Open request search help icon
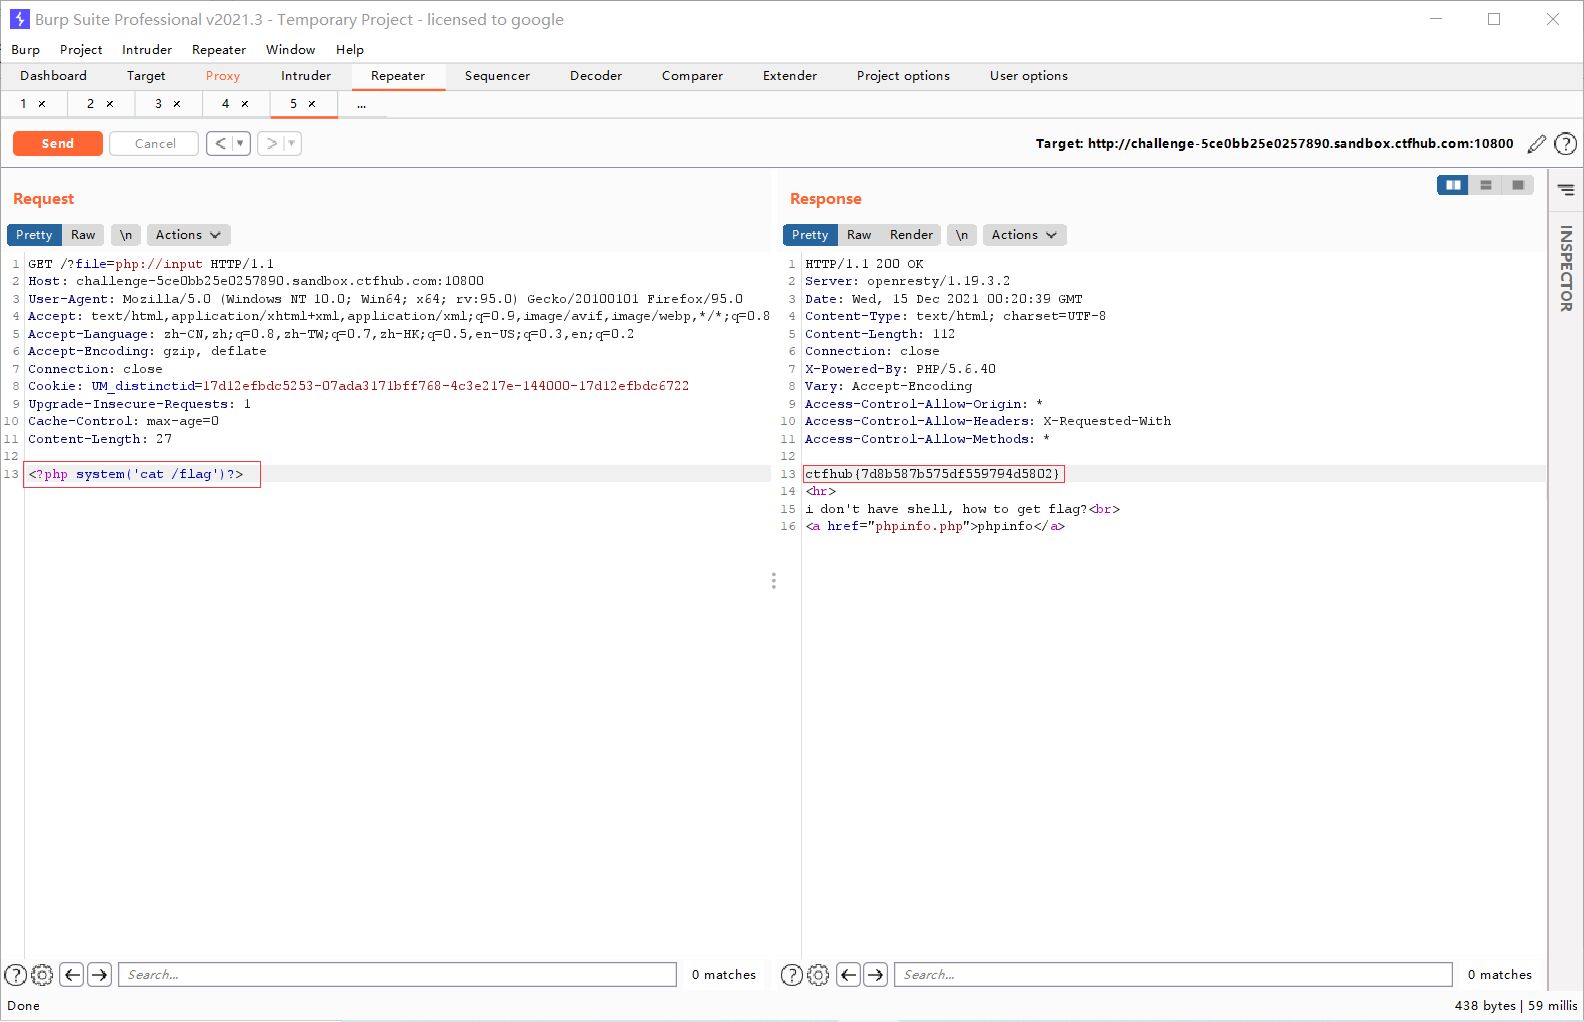Image resolution: width=1584 pixels, height=1022 pixels. (16, 975)
